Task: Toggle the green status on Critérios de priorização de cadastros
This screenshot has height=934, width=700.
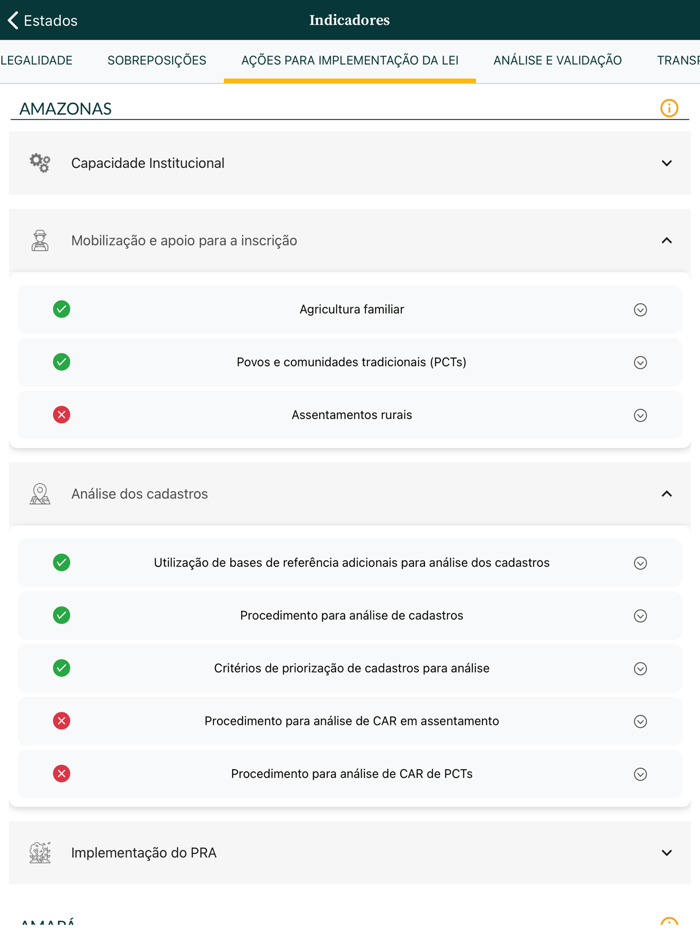Action: pyautogui.click(x=61, y=667)
